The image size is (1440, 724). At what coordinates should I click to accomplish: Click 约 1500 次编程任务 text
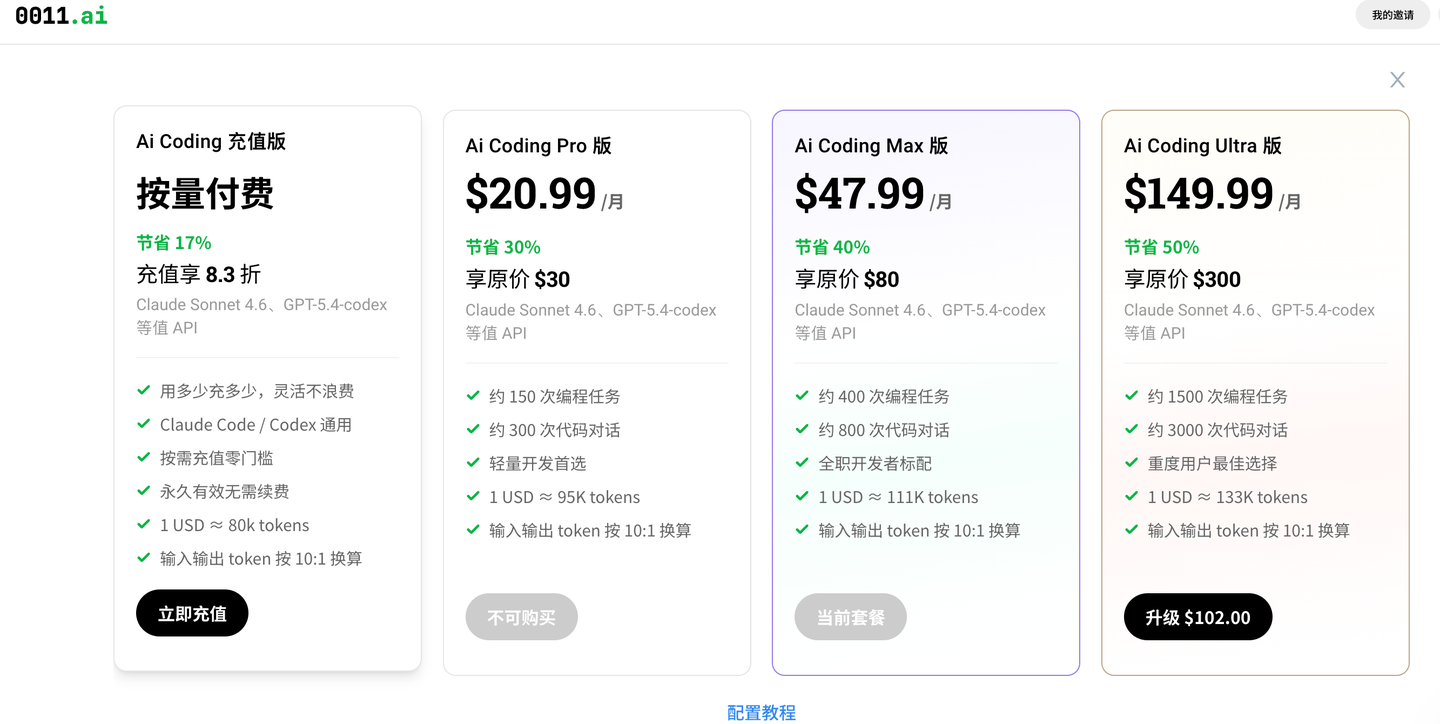coord(1218,396)
